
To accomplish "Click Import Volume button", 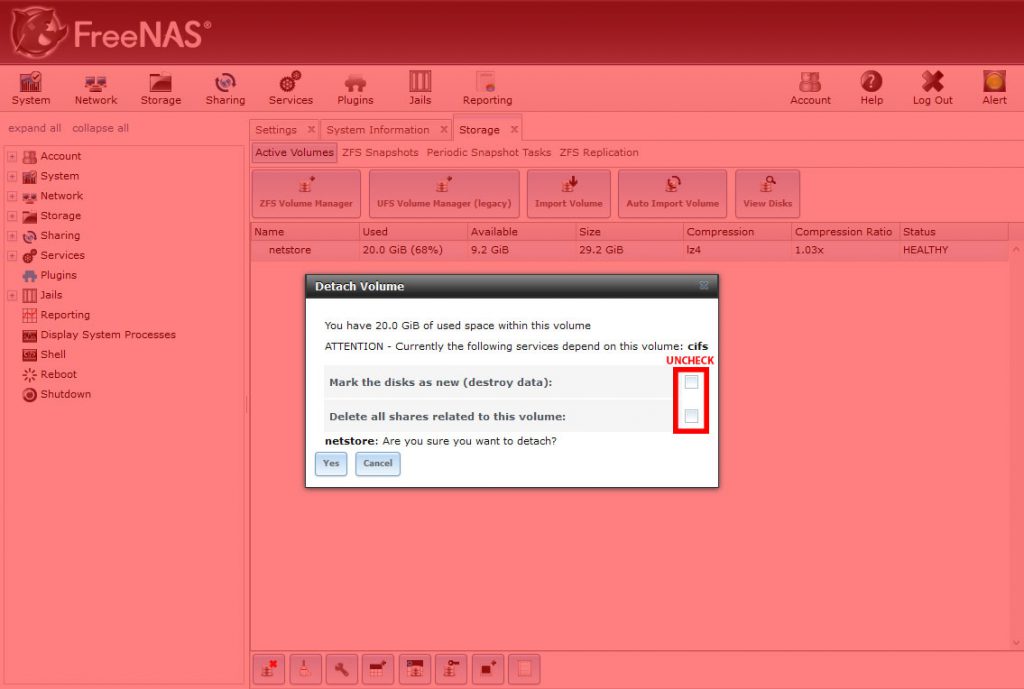I will pos(569,194).
